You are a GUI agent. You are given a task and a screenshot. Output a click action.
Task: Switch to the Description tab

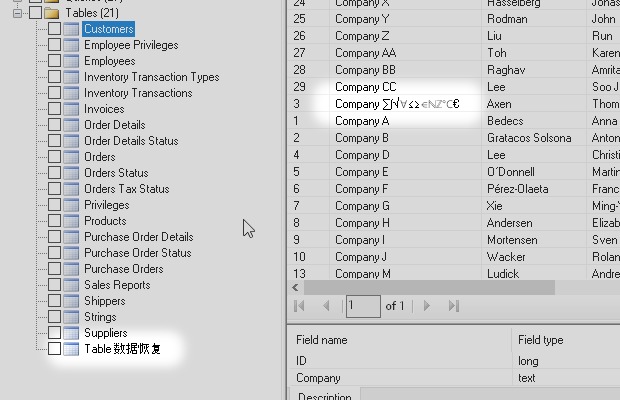pyautogui.click(x=325, y=396)
